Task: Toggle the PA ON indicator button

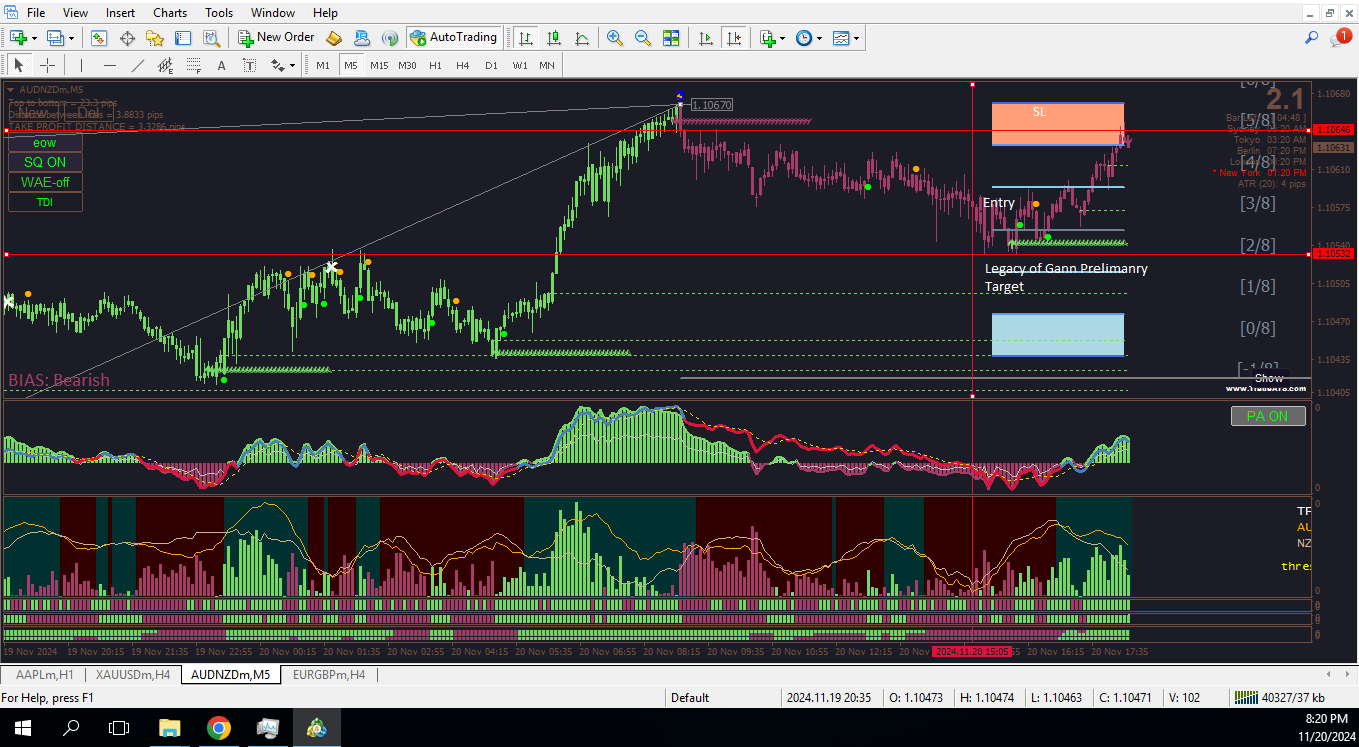Action: (1267, 416)
